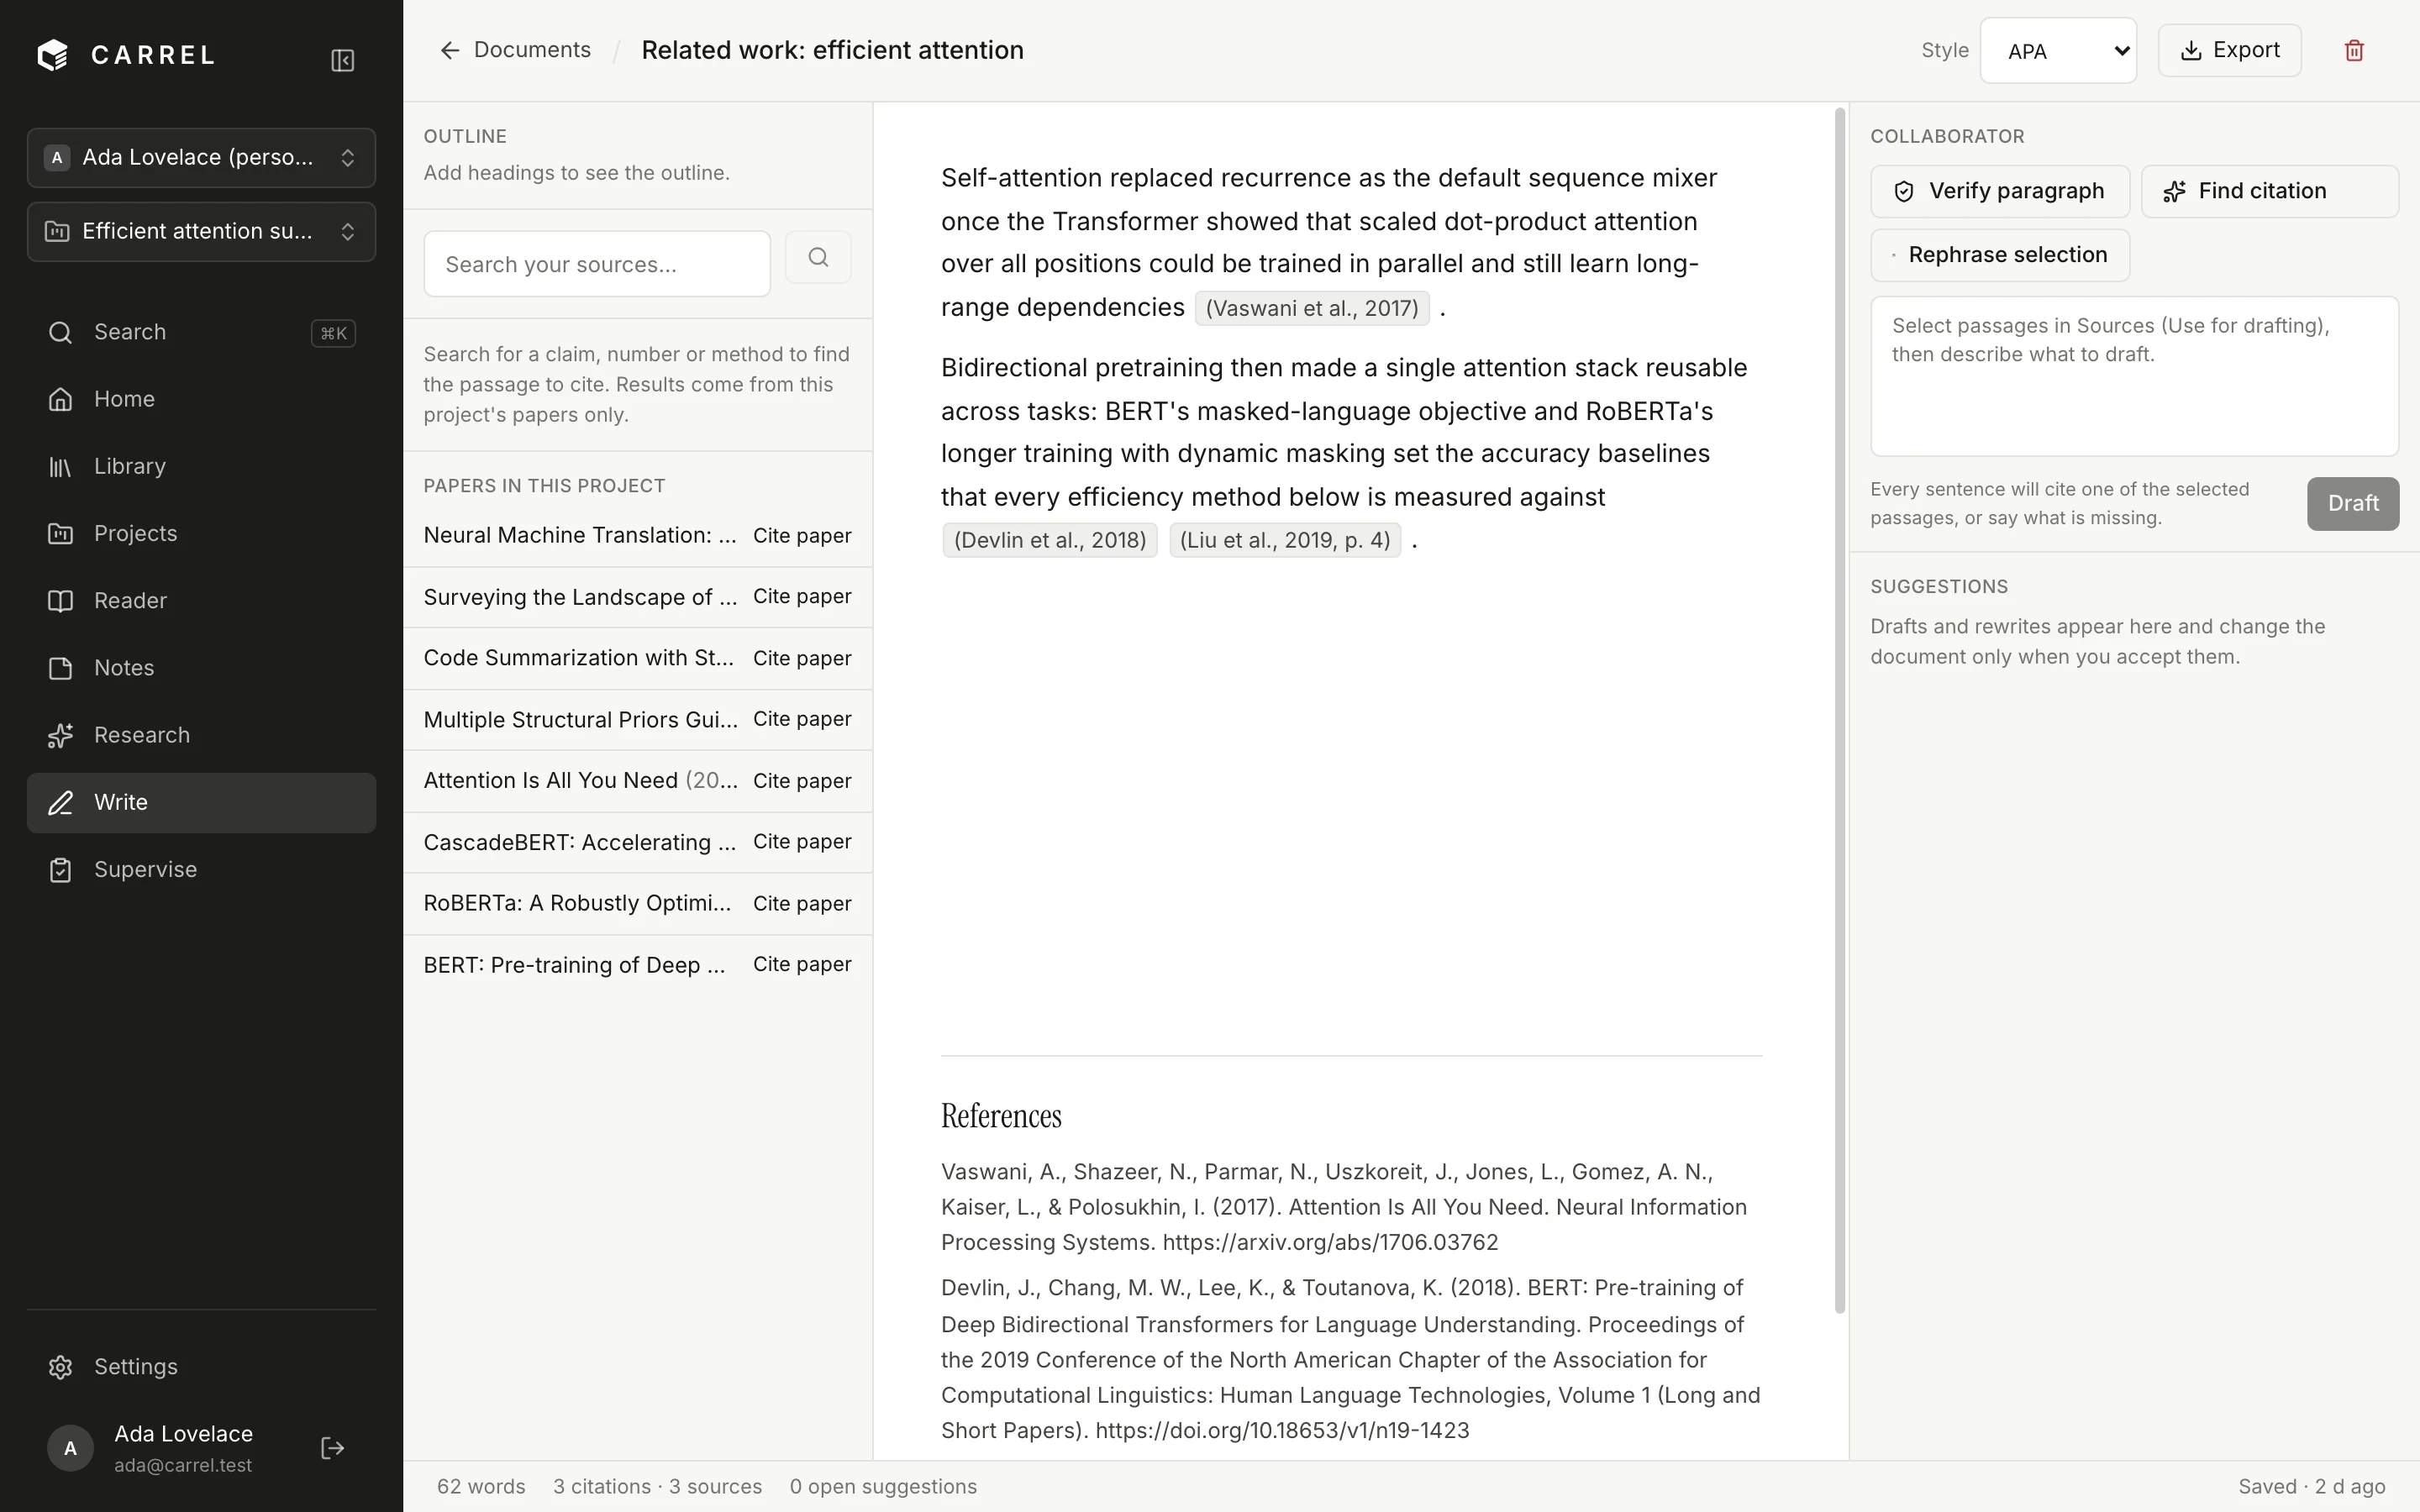Click the Saved 2 d ago status
The height and width of the screenshot is (1512, 2420).
pos(2312,1487)
